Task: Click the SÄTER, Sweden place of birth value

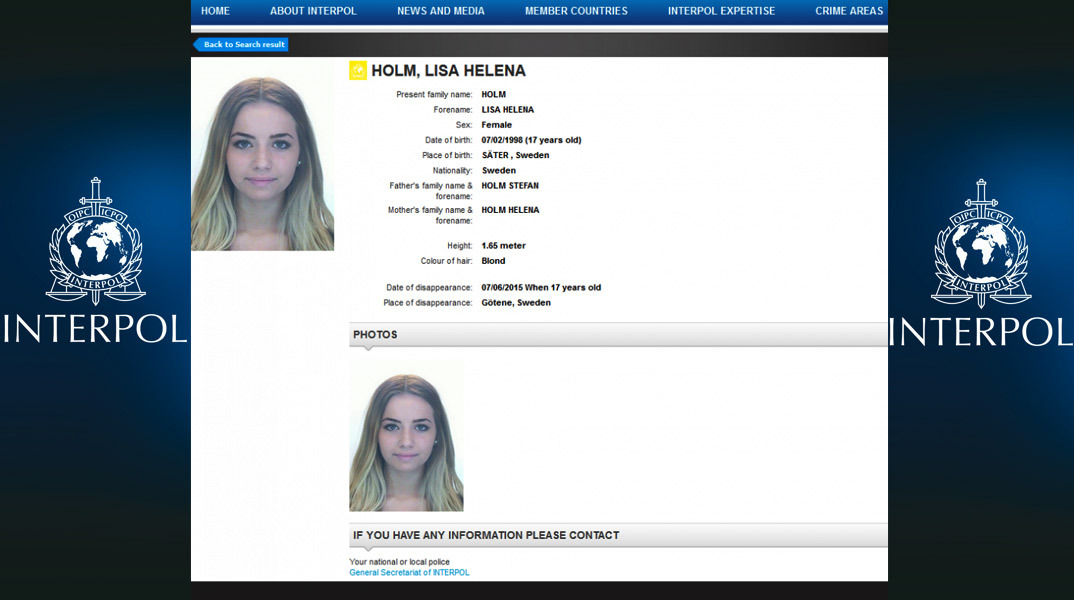Action: click(515, 156)
